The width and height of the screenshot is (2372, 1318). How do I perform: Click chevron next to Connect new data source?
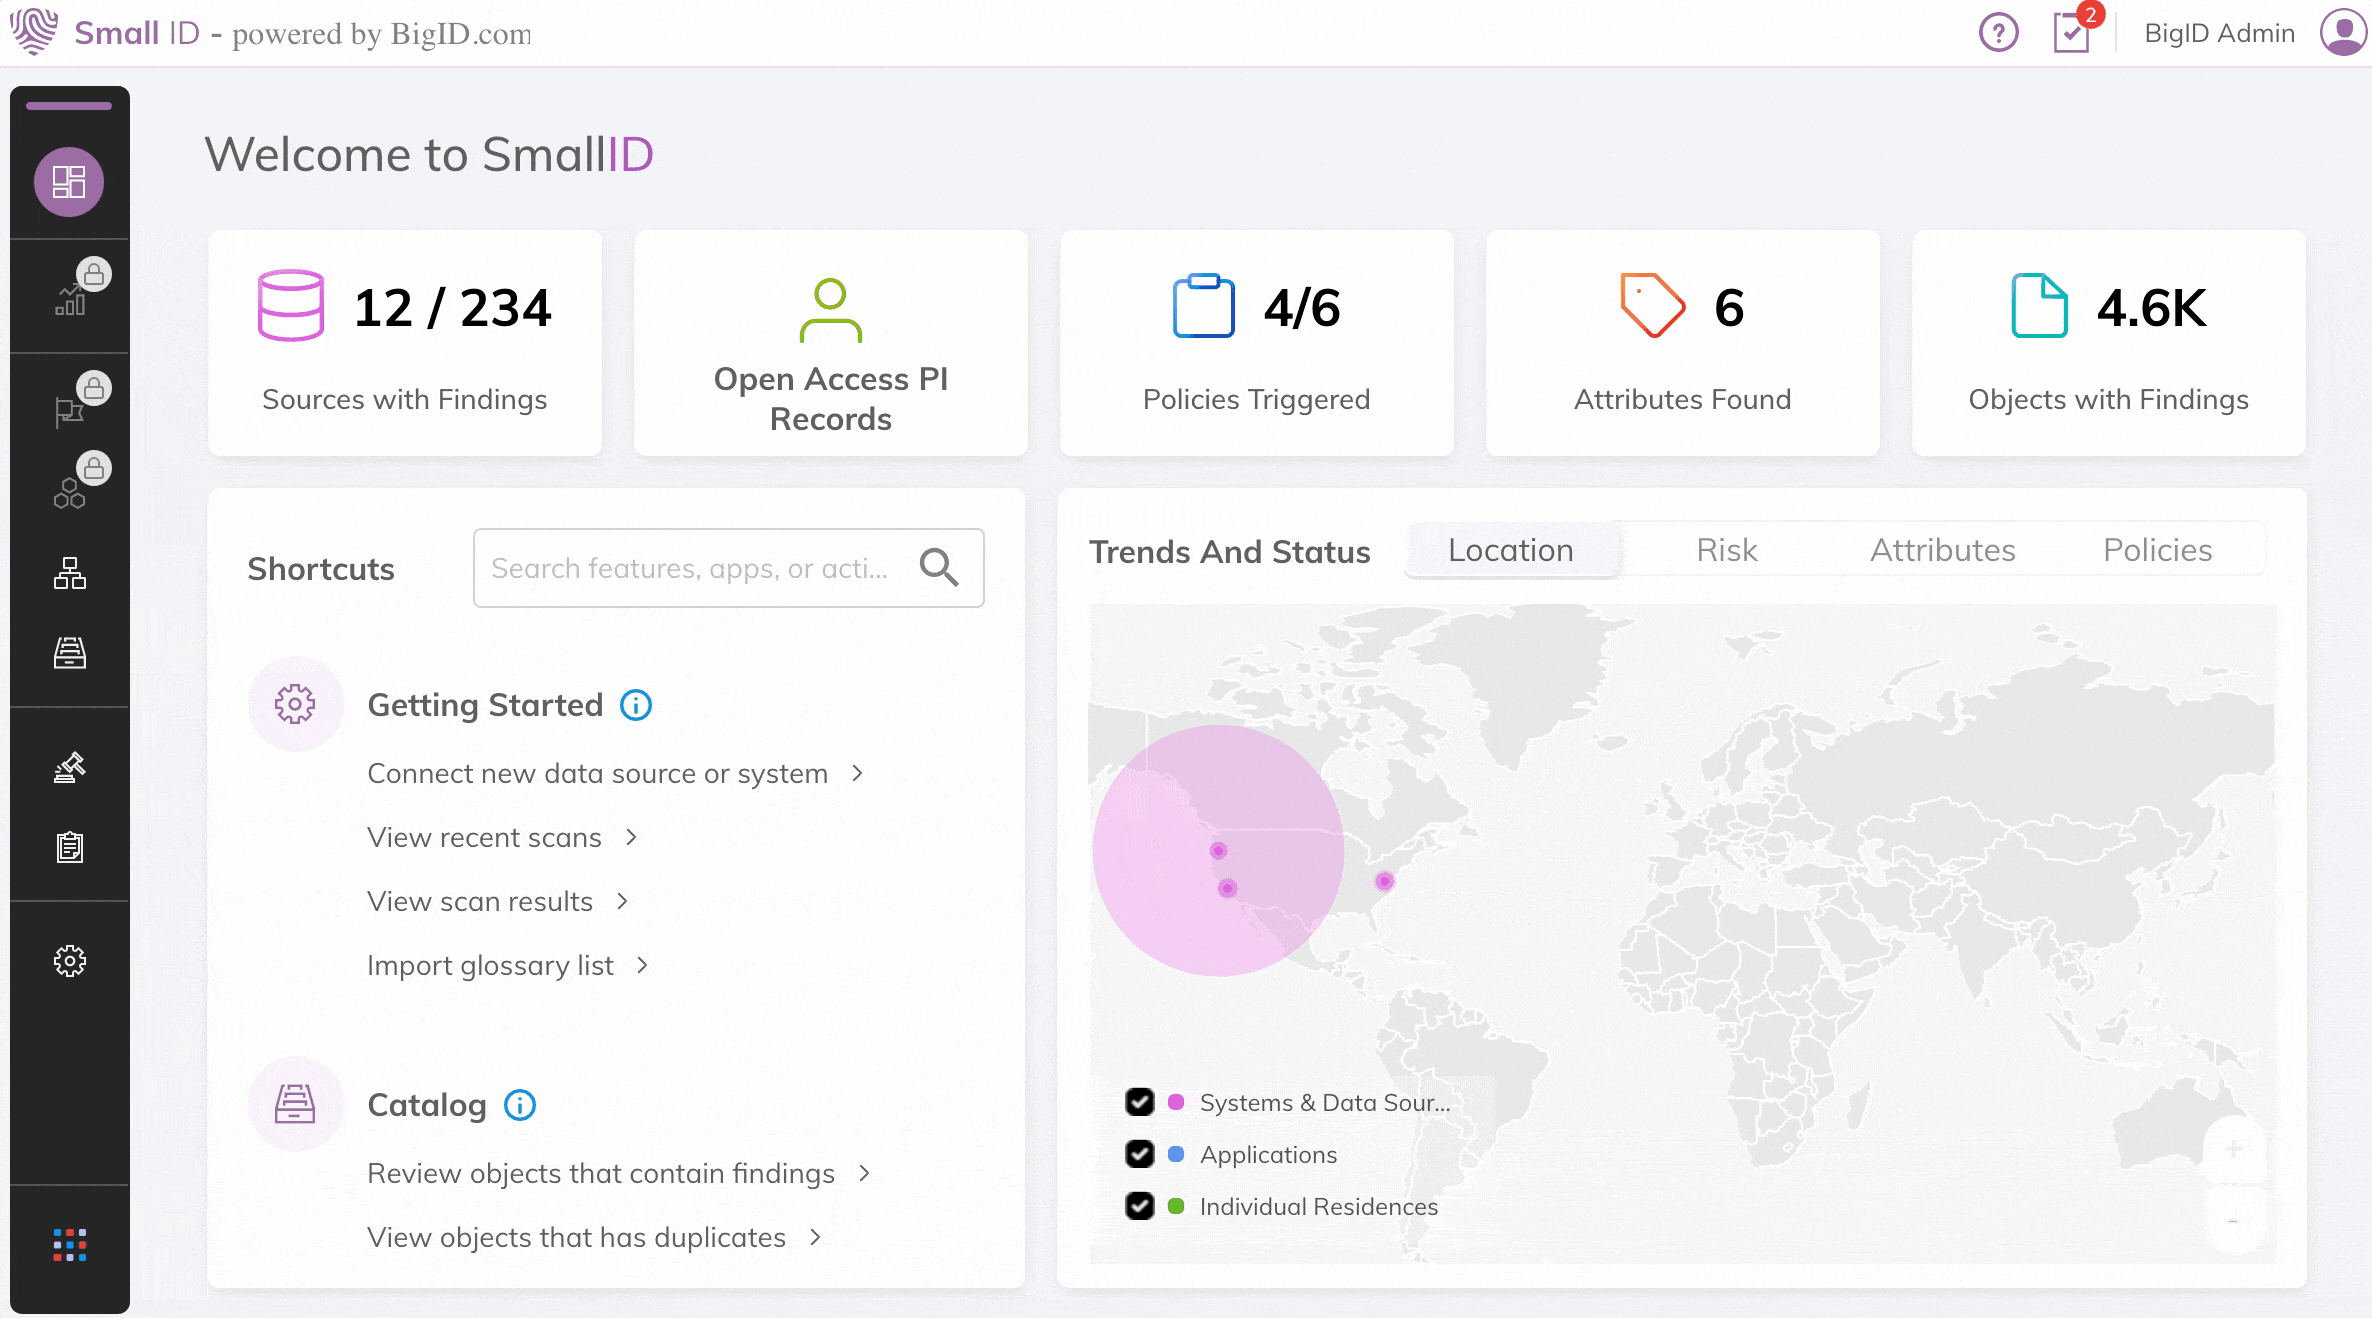click(857, 773)
